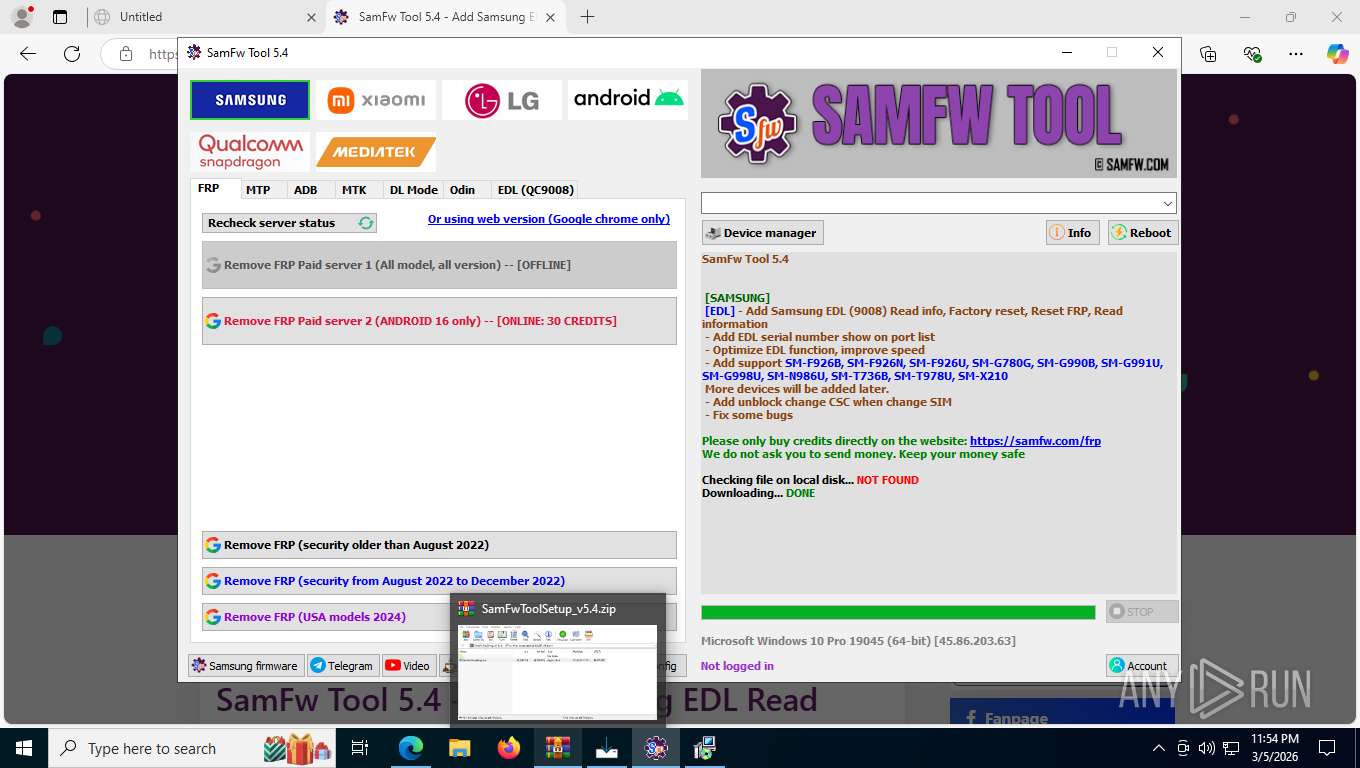Open Microsoft Edge from the taskbar
This screenshot has width=1360, height=768.
(x=411, y=748)
